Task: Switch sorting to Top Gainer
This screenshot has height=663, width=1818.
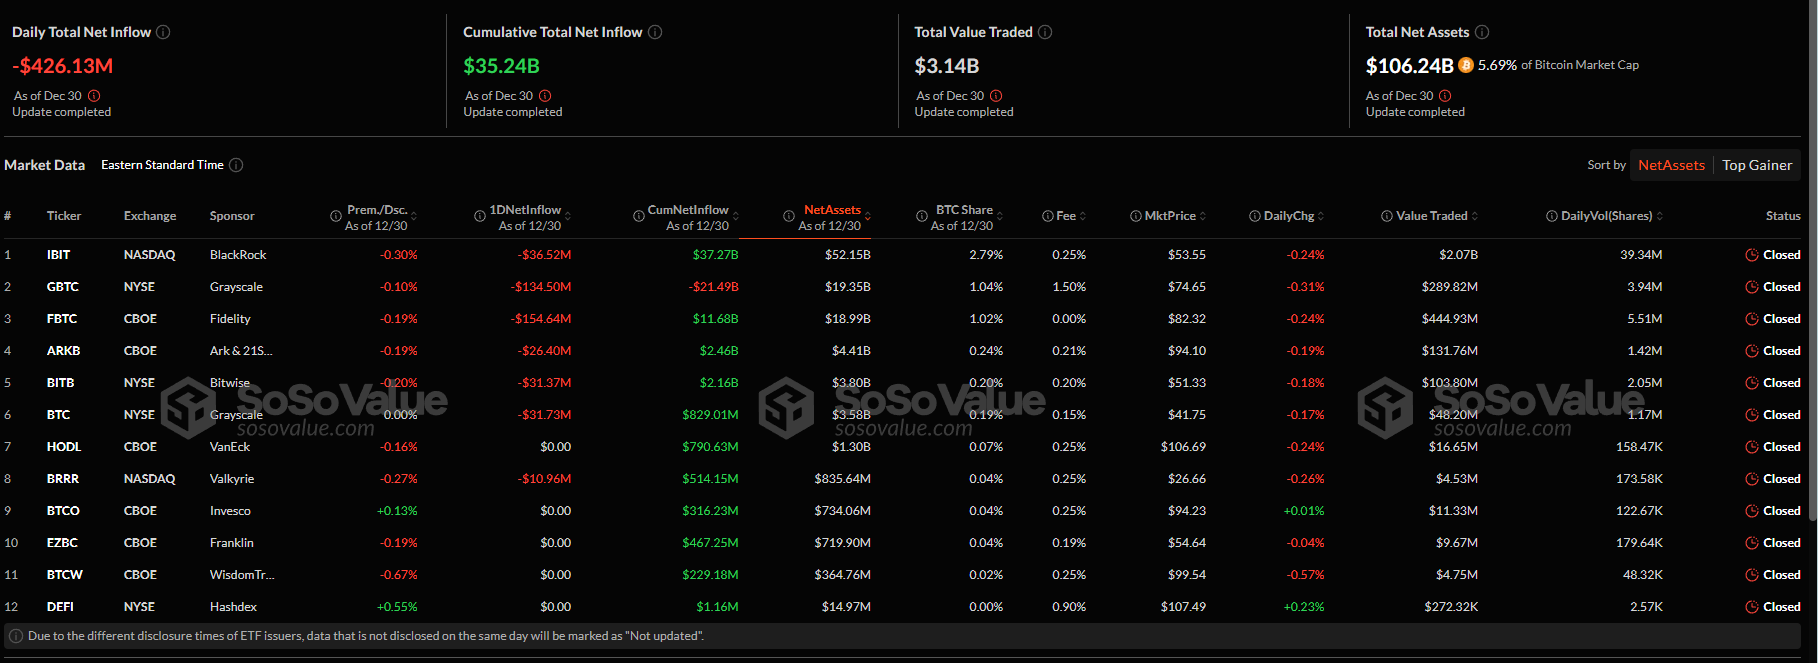Action: [x=1757, y=165]
